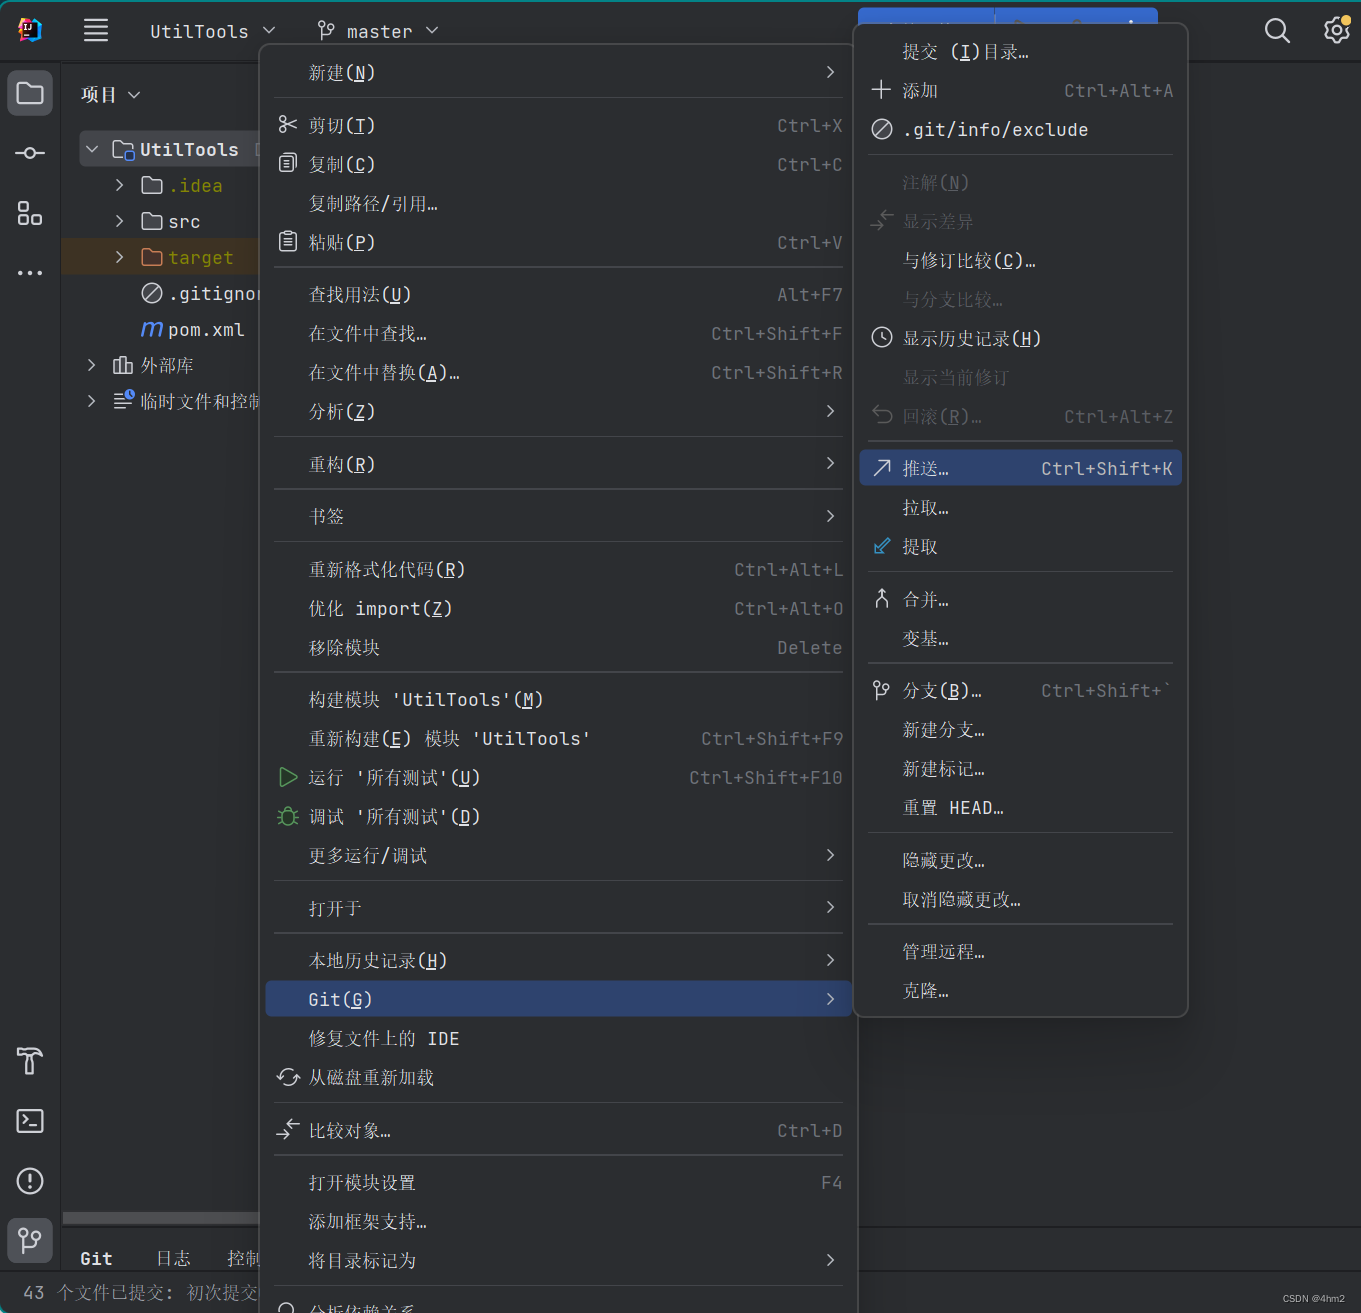This screenshot has width=1361, height=1313.
Task: Open the Terminal tool window
Action: pos(30,1121)
